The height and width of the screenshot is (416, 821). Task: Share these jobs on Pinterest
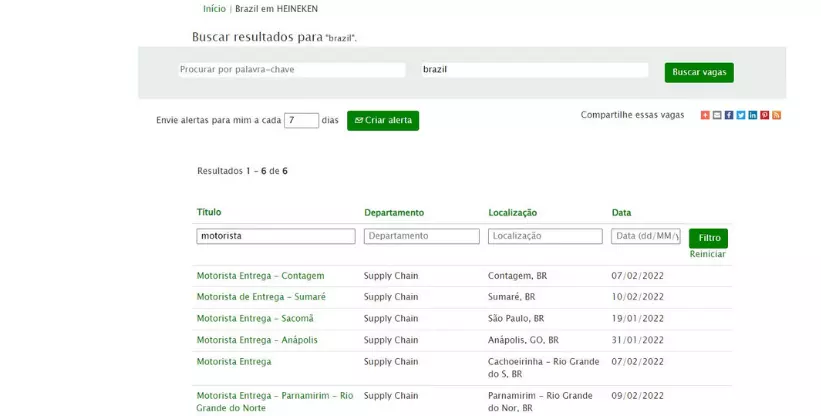pos(764,115)
